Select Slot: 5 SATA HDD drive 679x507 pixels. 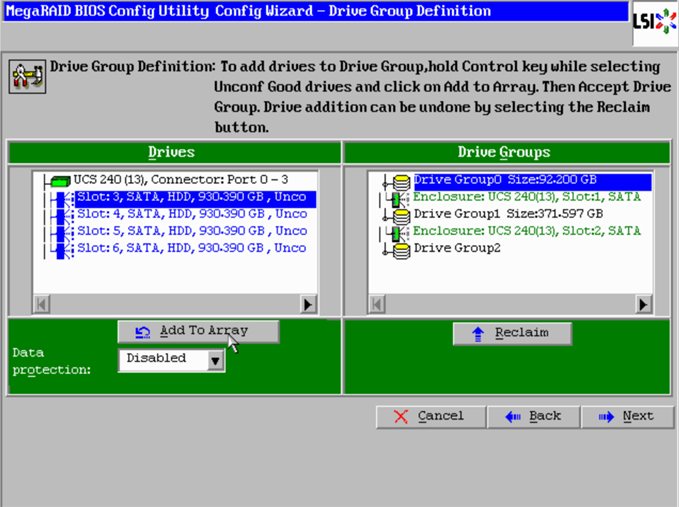click(x=191, y=231)
